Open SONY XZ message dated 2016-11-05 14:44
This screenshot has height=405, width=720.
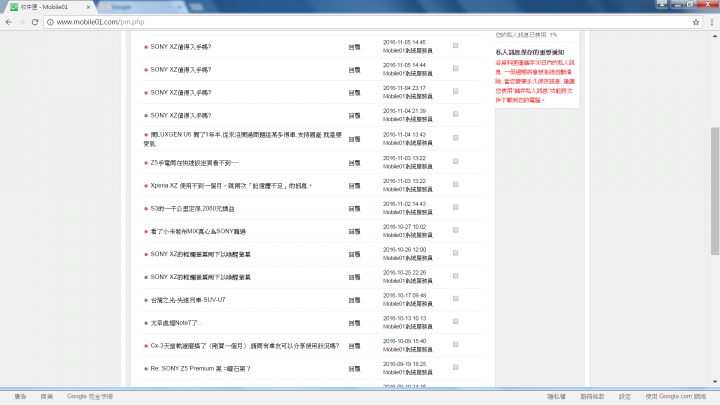(x=181, y=70)
